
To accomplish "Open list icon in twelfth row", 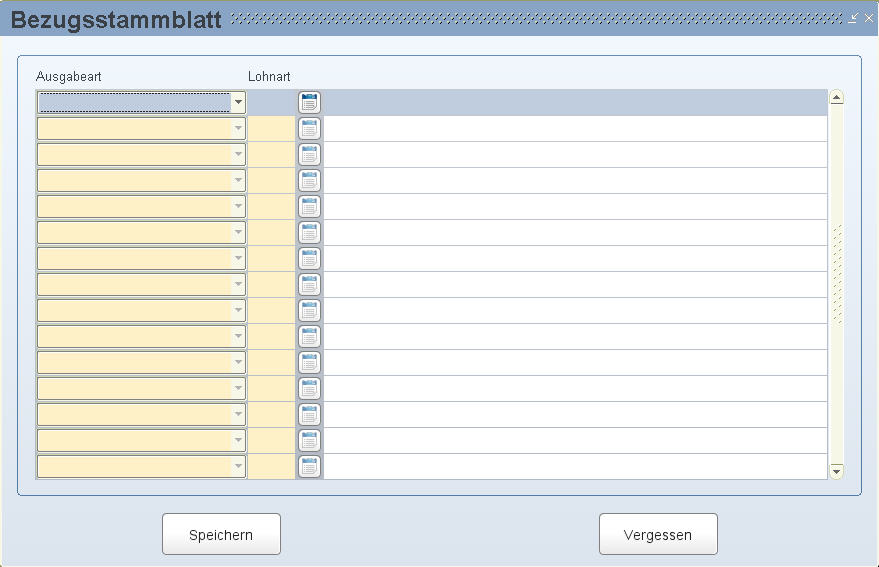I will click(309, 388).
